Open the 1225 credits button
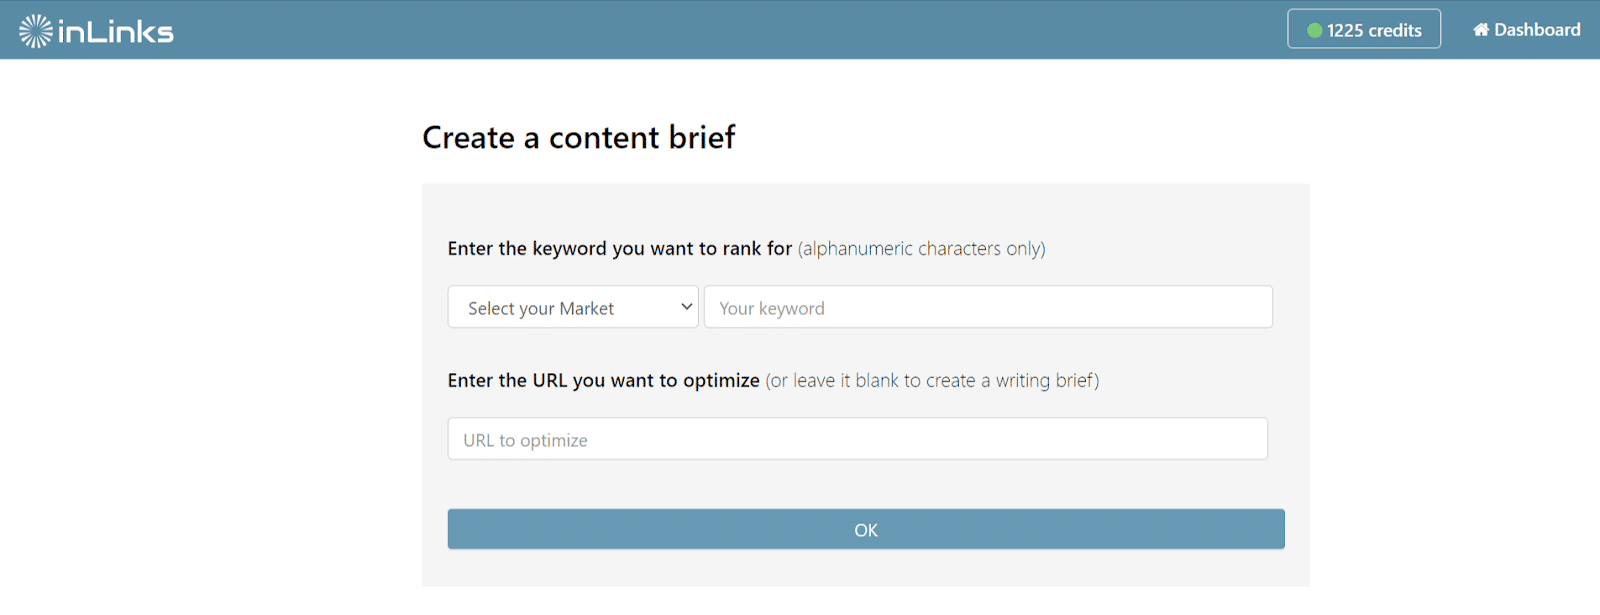1600x615 pixels. (1364, 29)
